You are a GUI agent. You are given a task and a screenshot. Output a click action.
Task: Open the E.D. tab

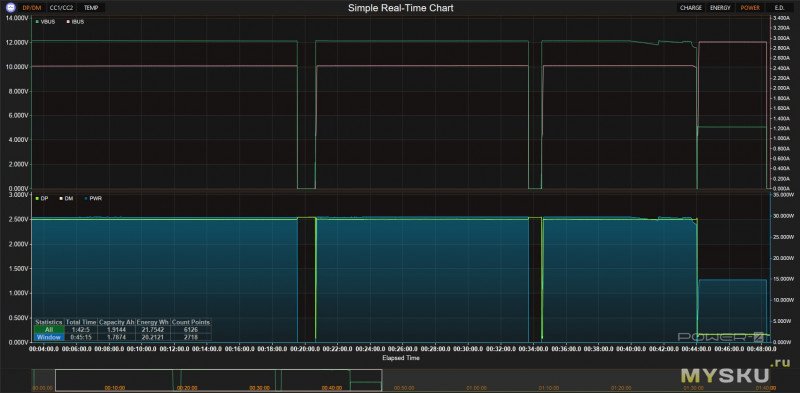click(x=779, y=8)
